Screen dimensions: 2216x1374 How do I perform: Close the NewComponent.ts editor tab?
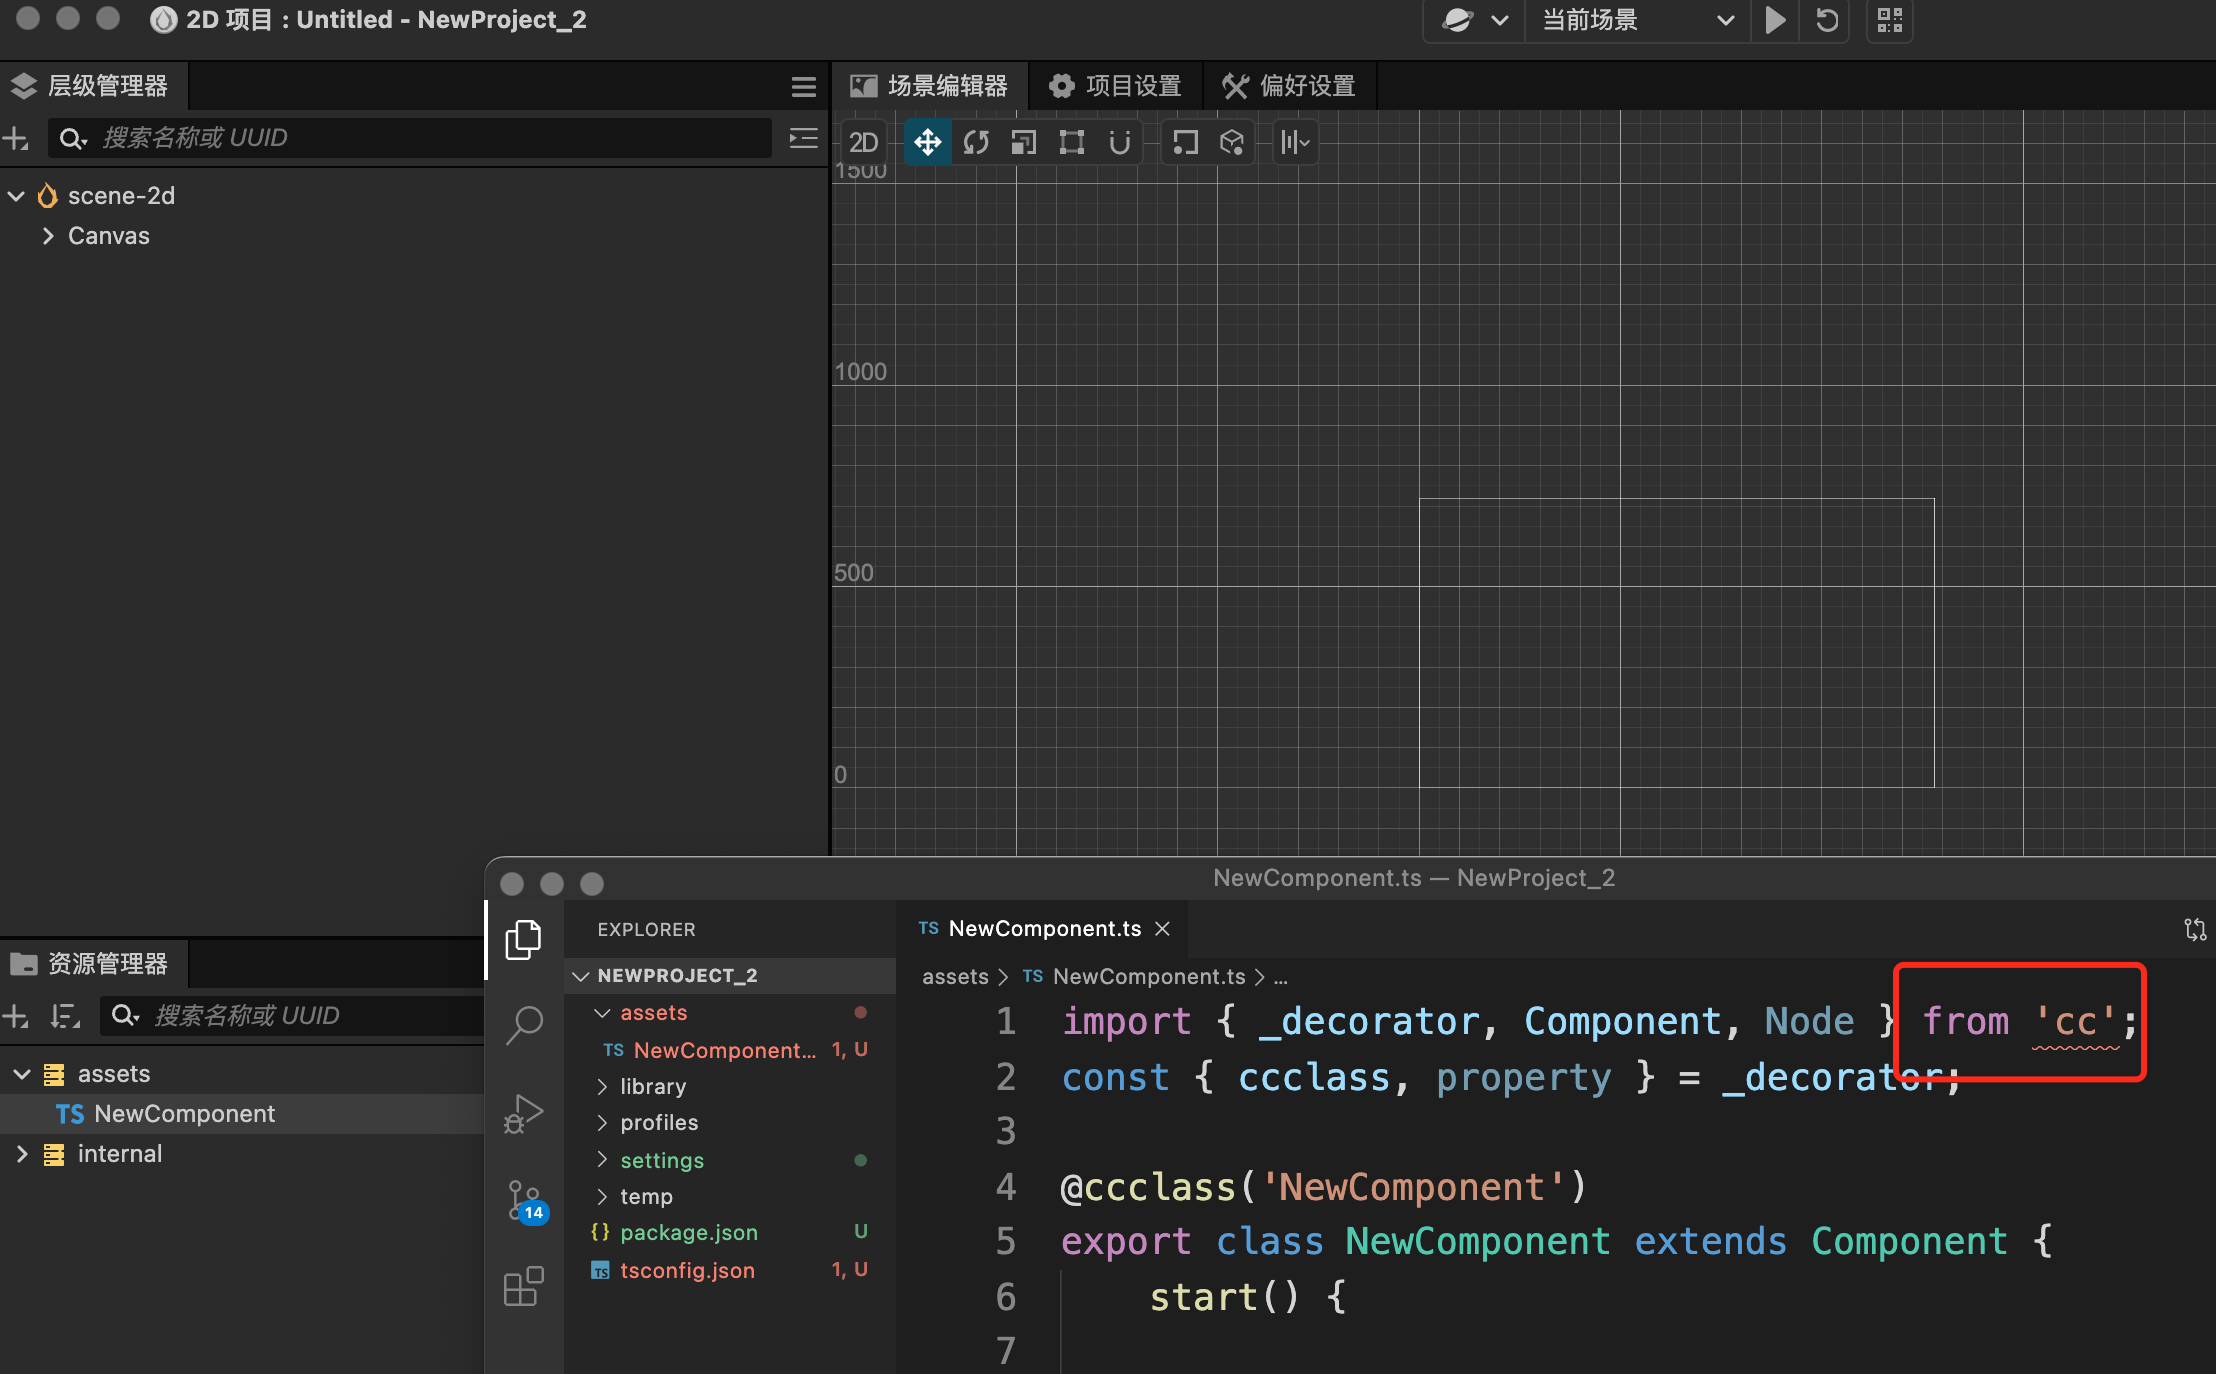pos(1162,929)
